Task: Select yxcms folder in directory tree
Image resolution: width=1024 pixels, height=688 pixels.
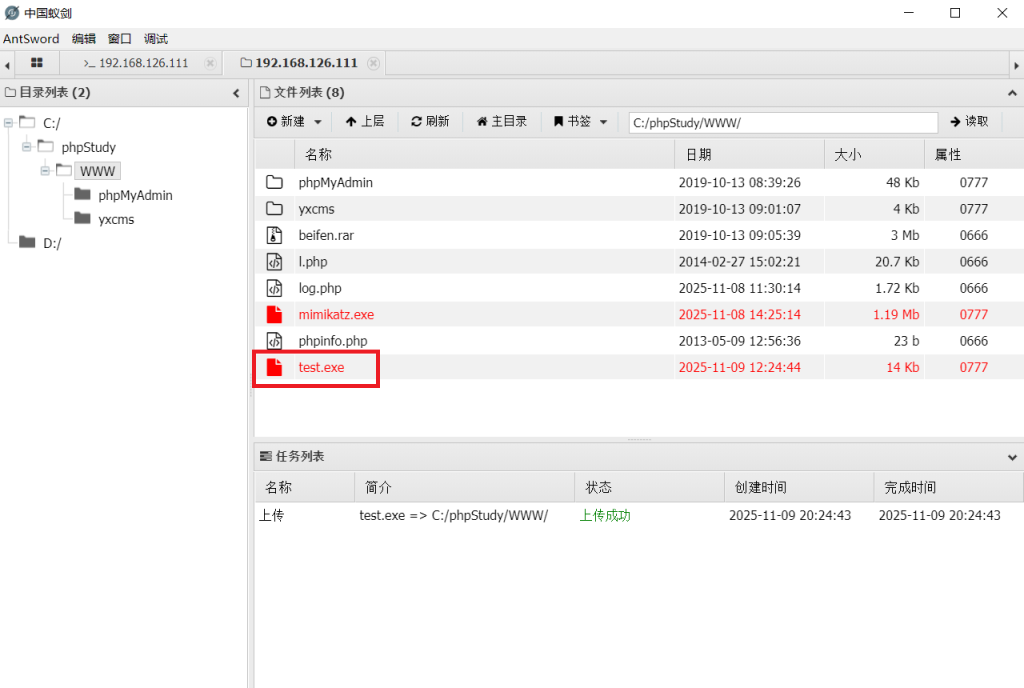Action: pos(116,219)
